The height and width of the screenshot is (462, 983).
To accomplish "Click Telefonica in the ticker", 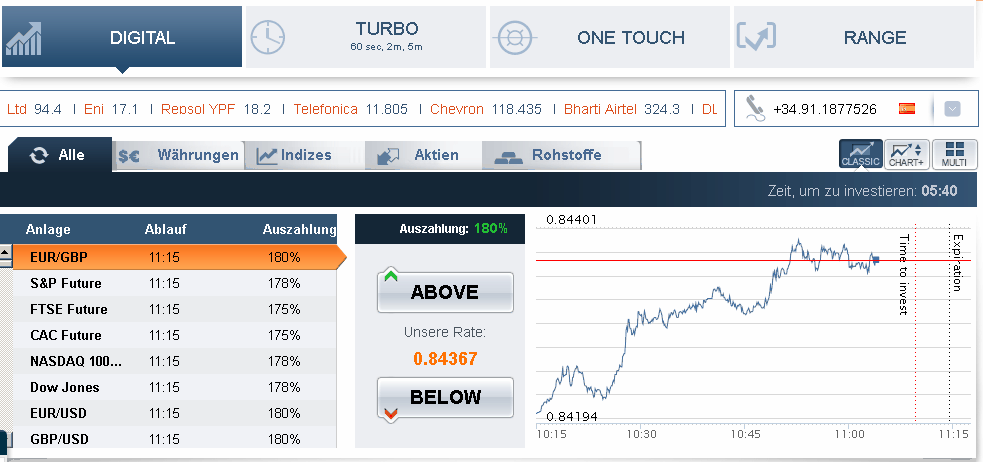I will [325, 109].
